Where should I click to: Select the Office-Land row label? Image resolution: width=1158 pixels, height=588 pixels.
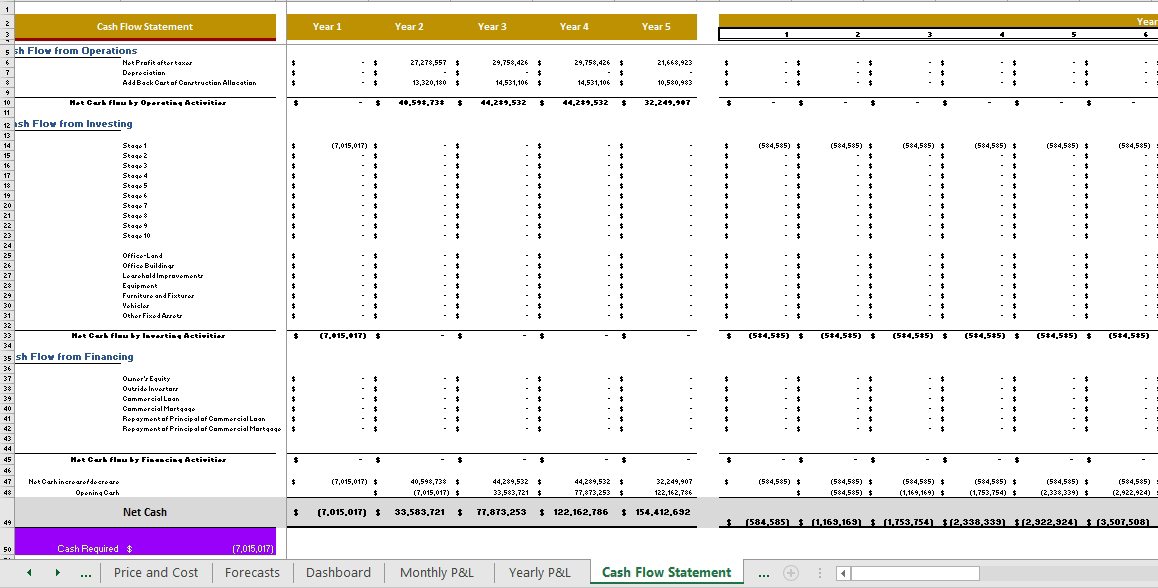(143, 256)
